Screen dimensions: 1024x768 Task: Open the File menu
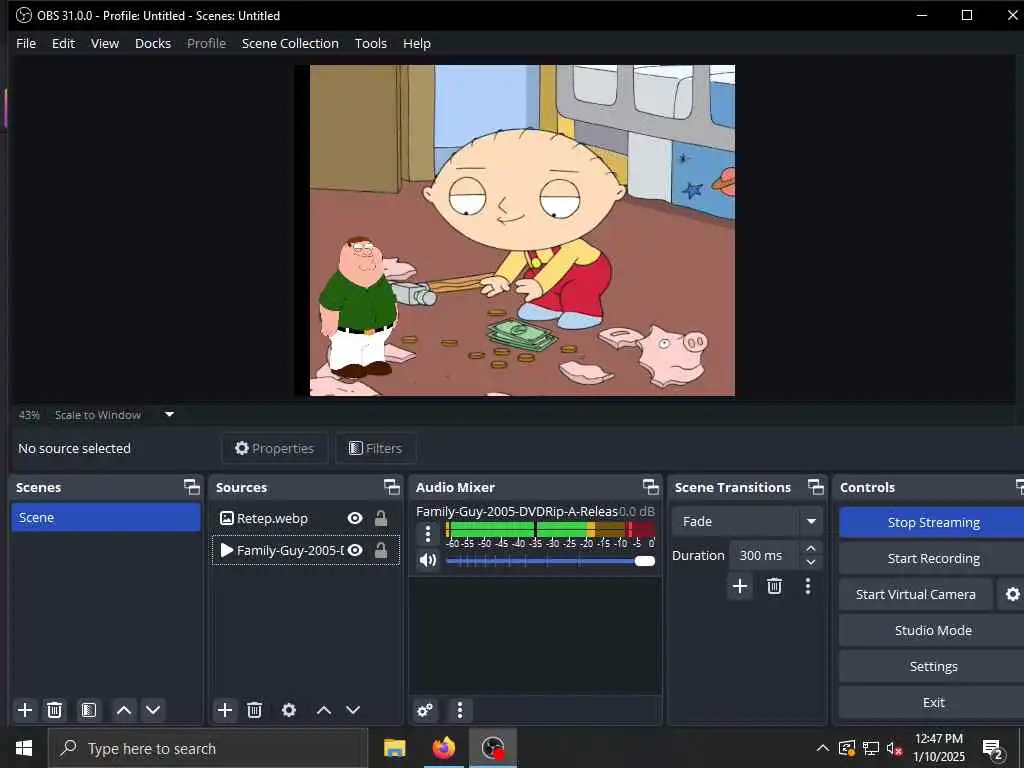pyautogui.click(x=26, y=44)
